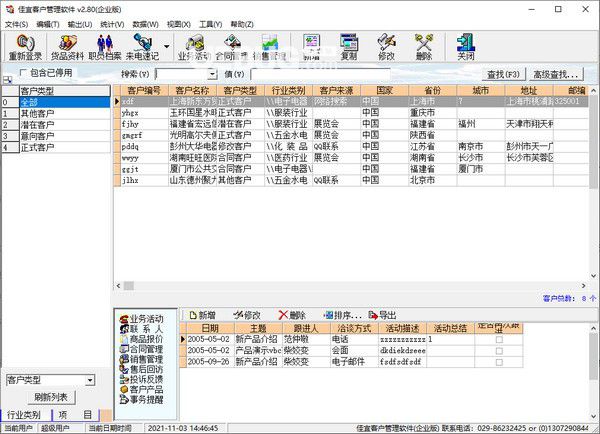Select 投诉反馈 in the lower module list
Viewport: 600px width, 434px height.
click(x=142, y=379)
